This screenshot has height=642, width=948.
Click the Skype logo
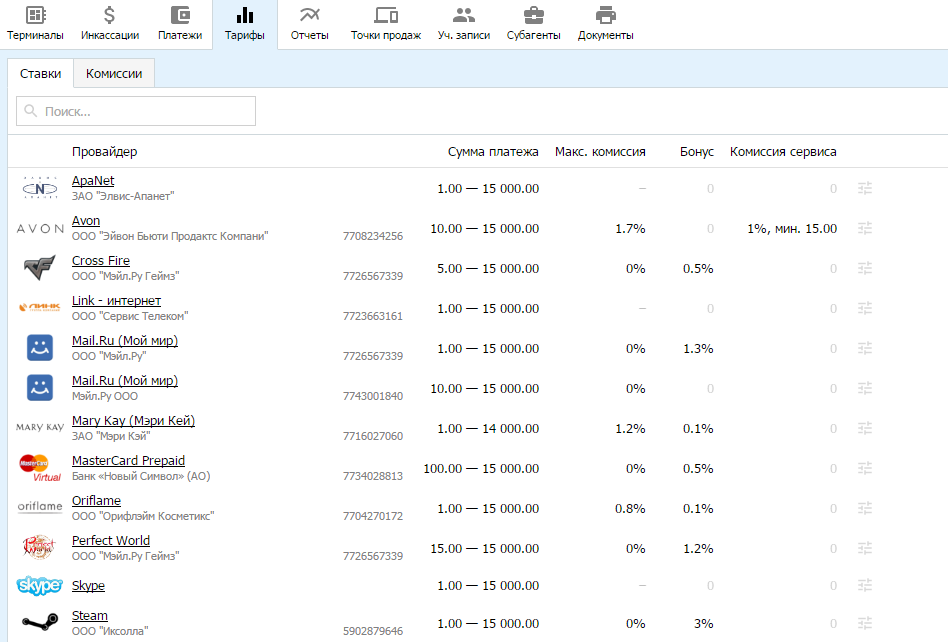point(40,585)
